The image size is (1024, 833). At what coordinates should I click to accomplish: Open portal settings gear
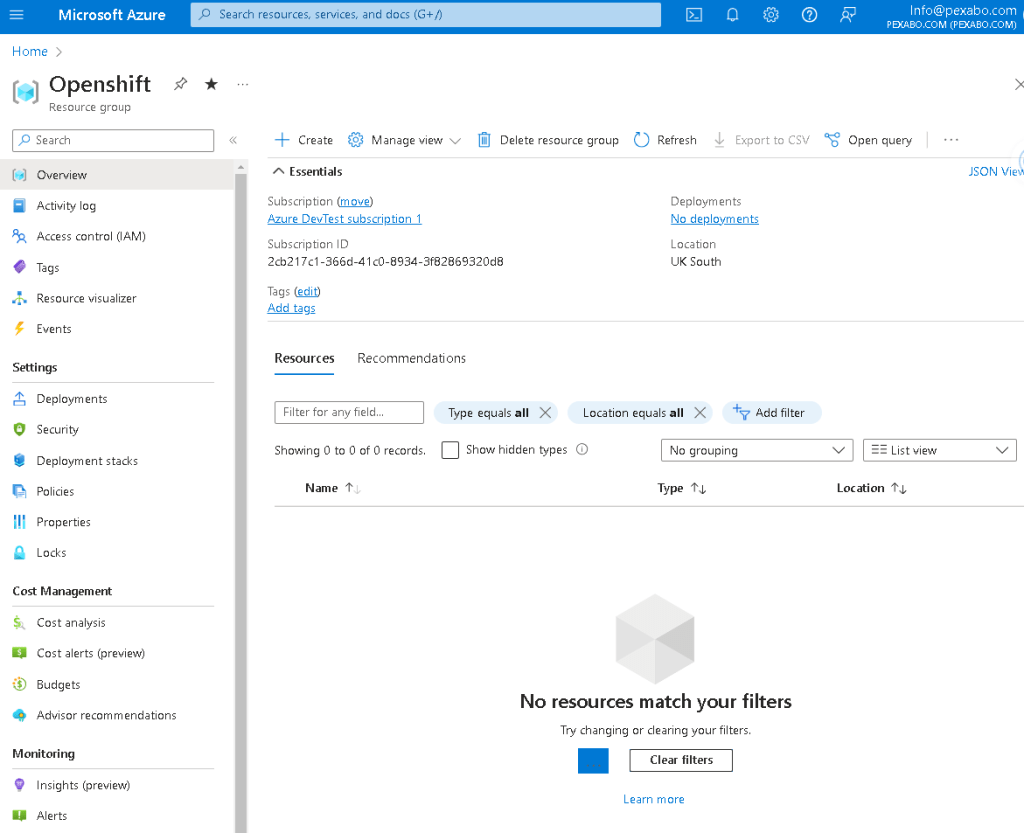pos(771,14)
